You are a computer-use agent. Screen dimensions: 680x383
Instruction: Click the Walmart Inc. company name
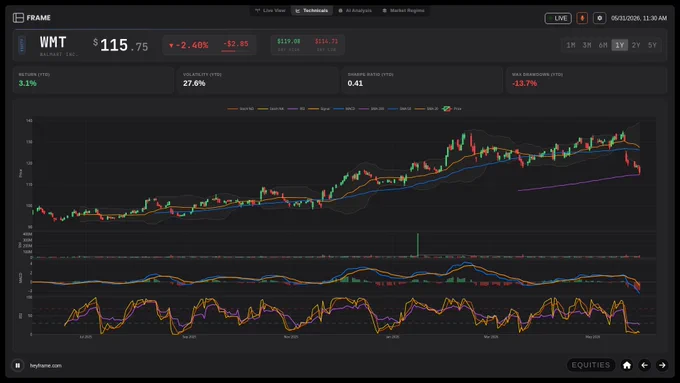coord(59,54)
